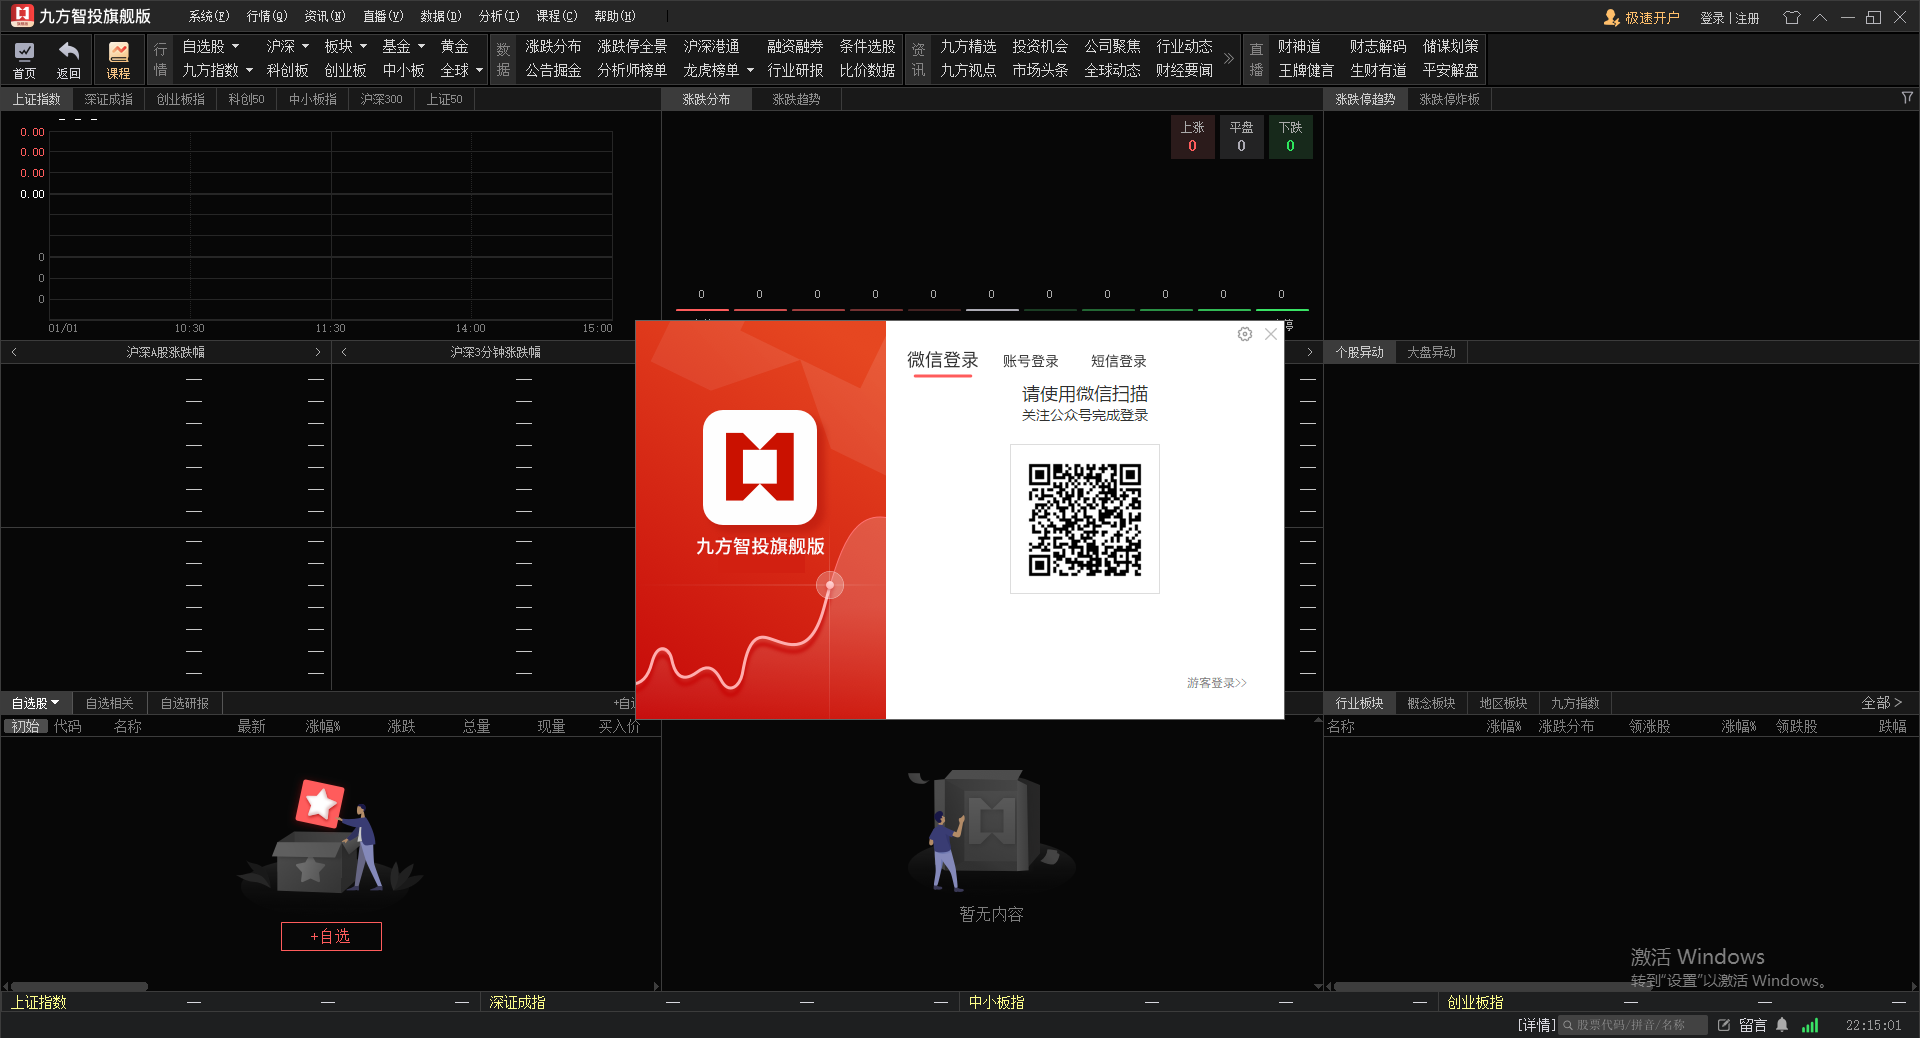The height and width of the screenshot is (1038, 1920).
Task: Switch to 账号登录 tab
Action: [1030, 361]
